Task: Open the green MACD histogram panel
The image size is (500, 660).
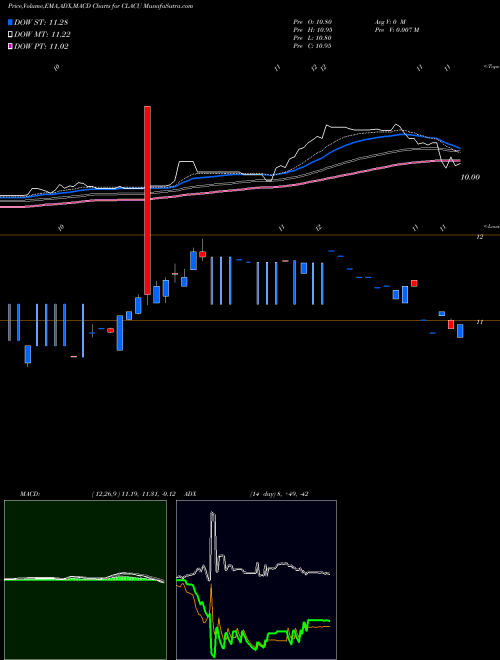Action: [x=85, y=580]
